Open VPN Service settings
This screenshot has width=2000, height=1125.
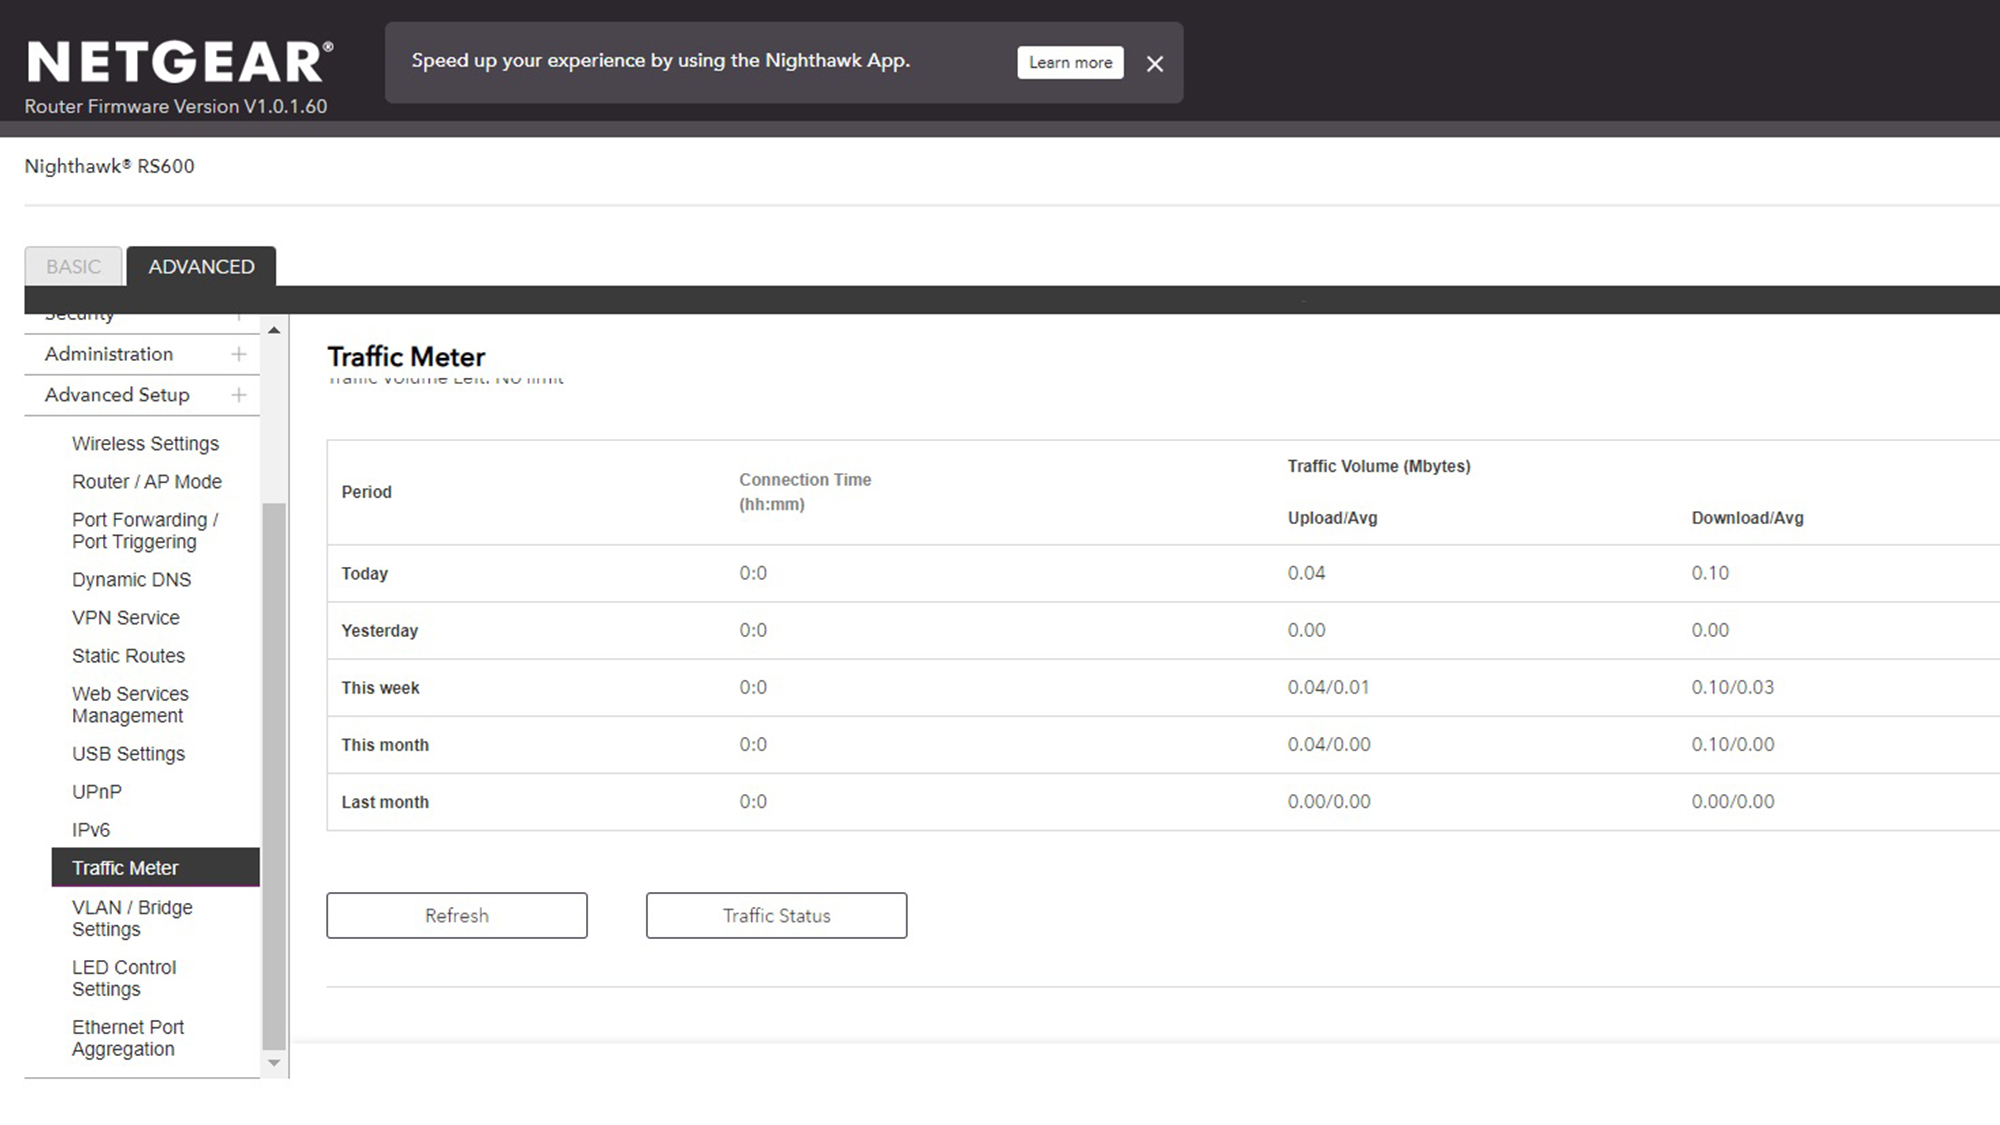coord(125,617)
